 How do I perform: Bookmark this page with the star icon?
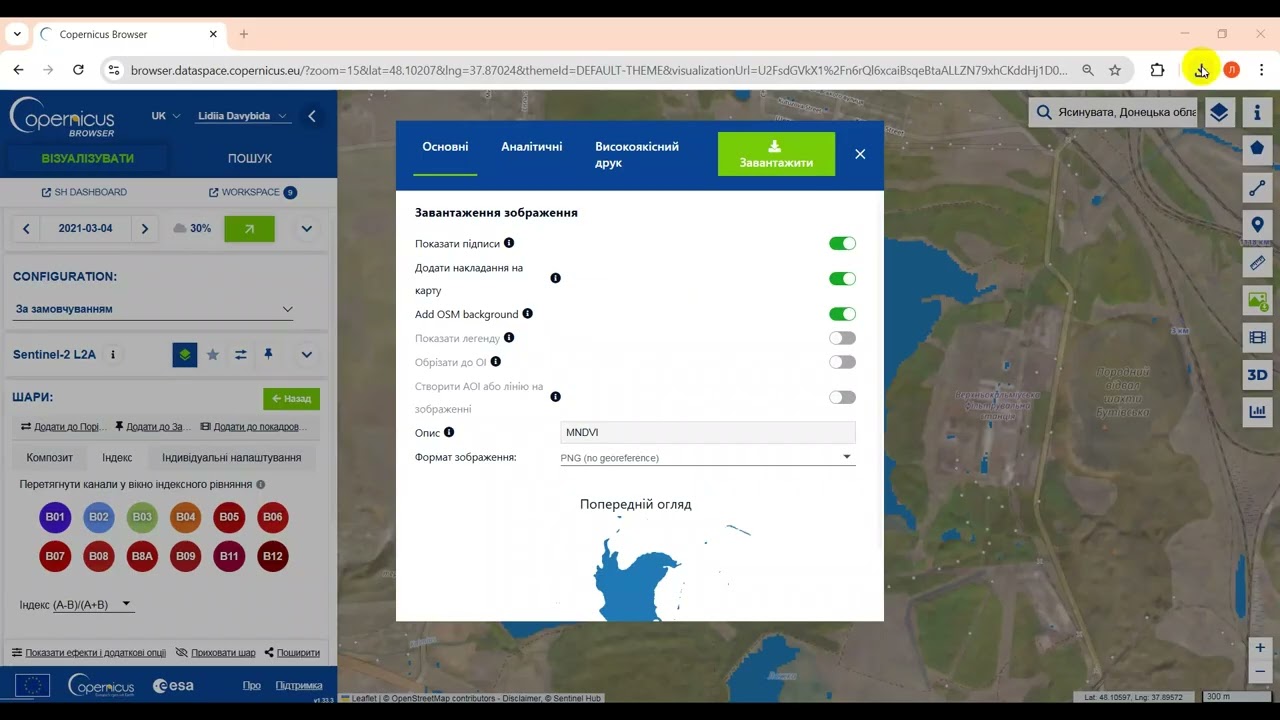(x=1115, y=70)
